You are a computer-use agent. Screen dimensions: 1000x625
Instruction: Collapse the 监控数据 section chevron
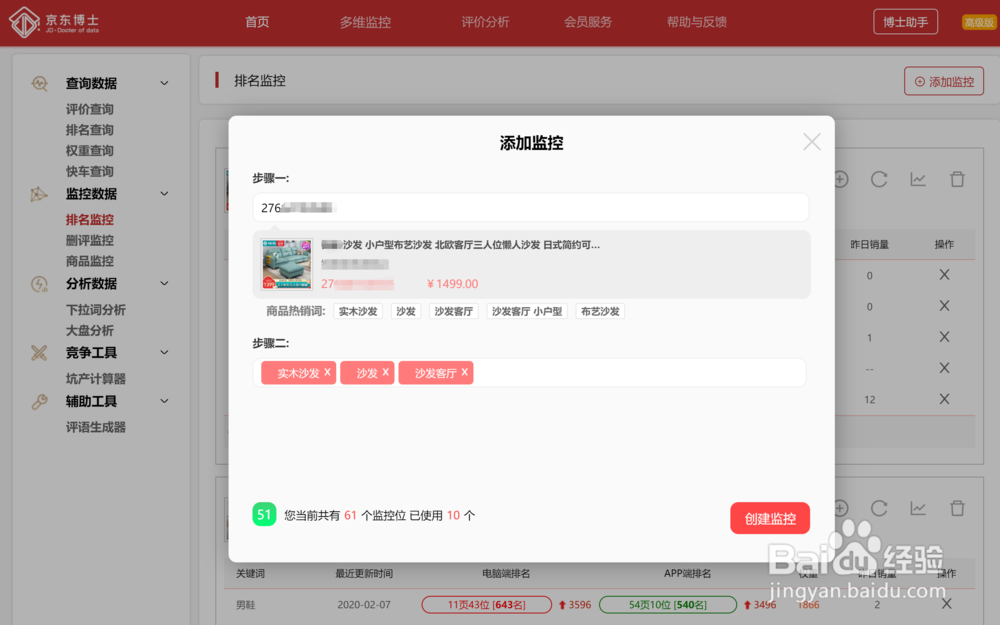tap(164, 194)
